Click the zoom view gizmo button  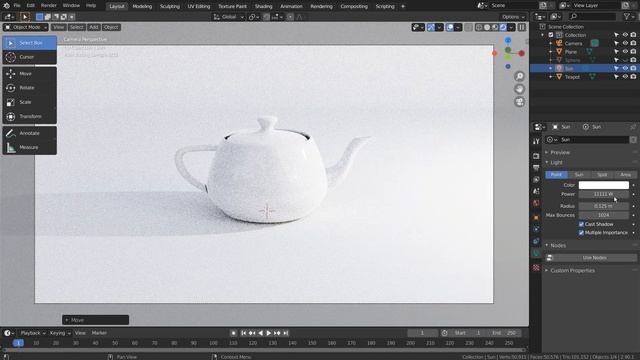pyautogui.click(x=519, y=76)
